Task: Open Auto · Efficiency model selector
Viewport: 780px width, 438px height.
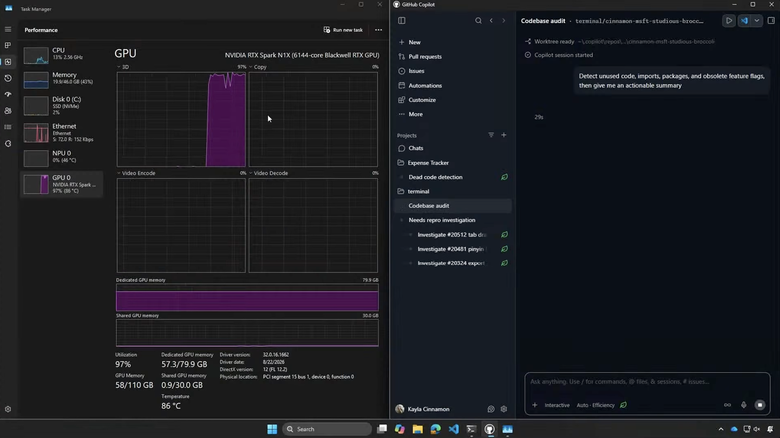Action: point(596,405)
